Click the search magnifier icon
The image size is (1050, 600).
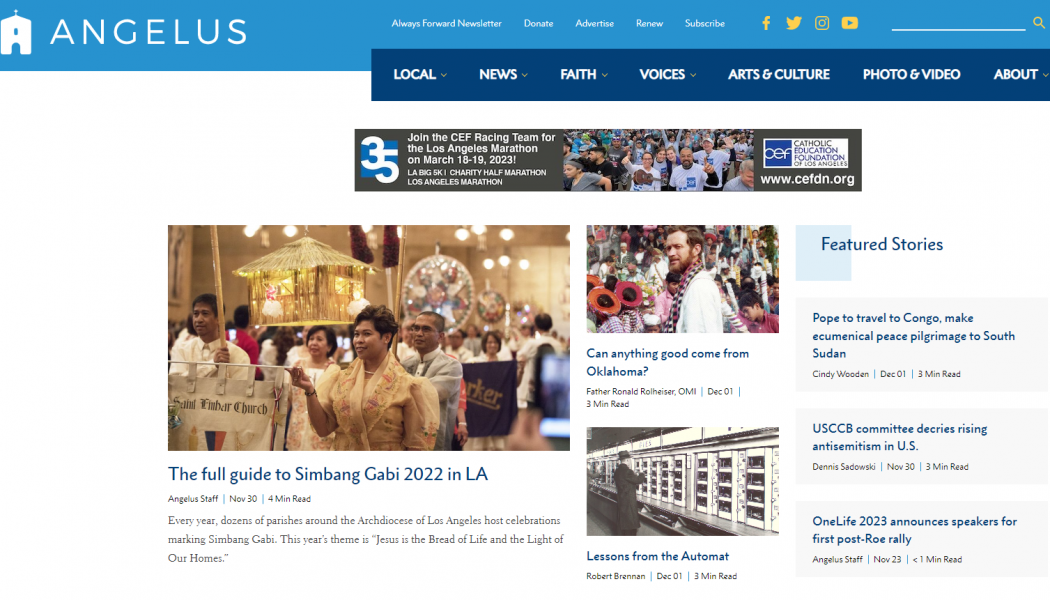1039,23
